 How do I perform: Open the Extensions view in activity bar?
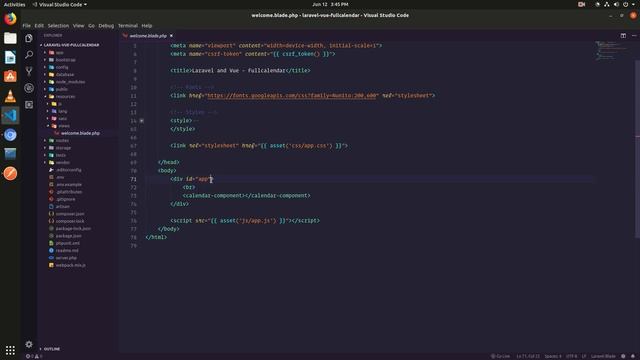point(29,104)
